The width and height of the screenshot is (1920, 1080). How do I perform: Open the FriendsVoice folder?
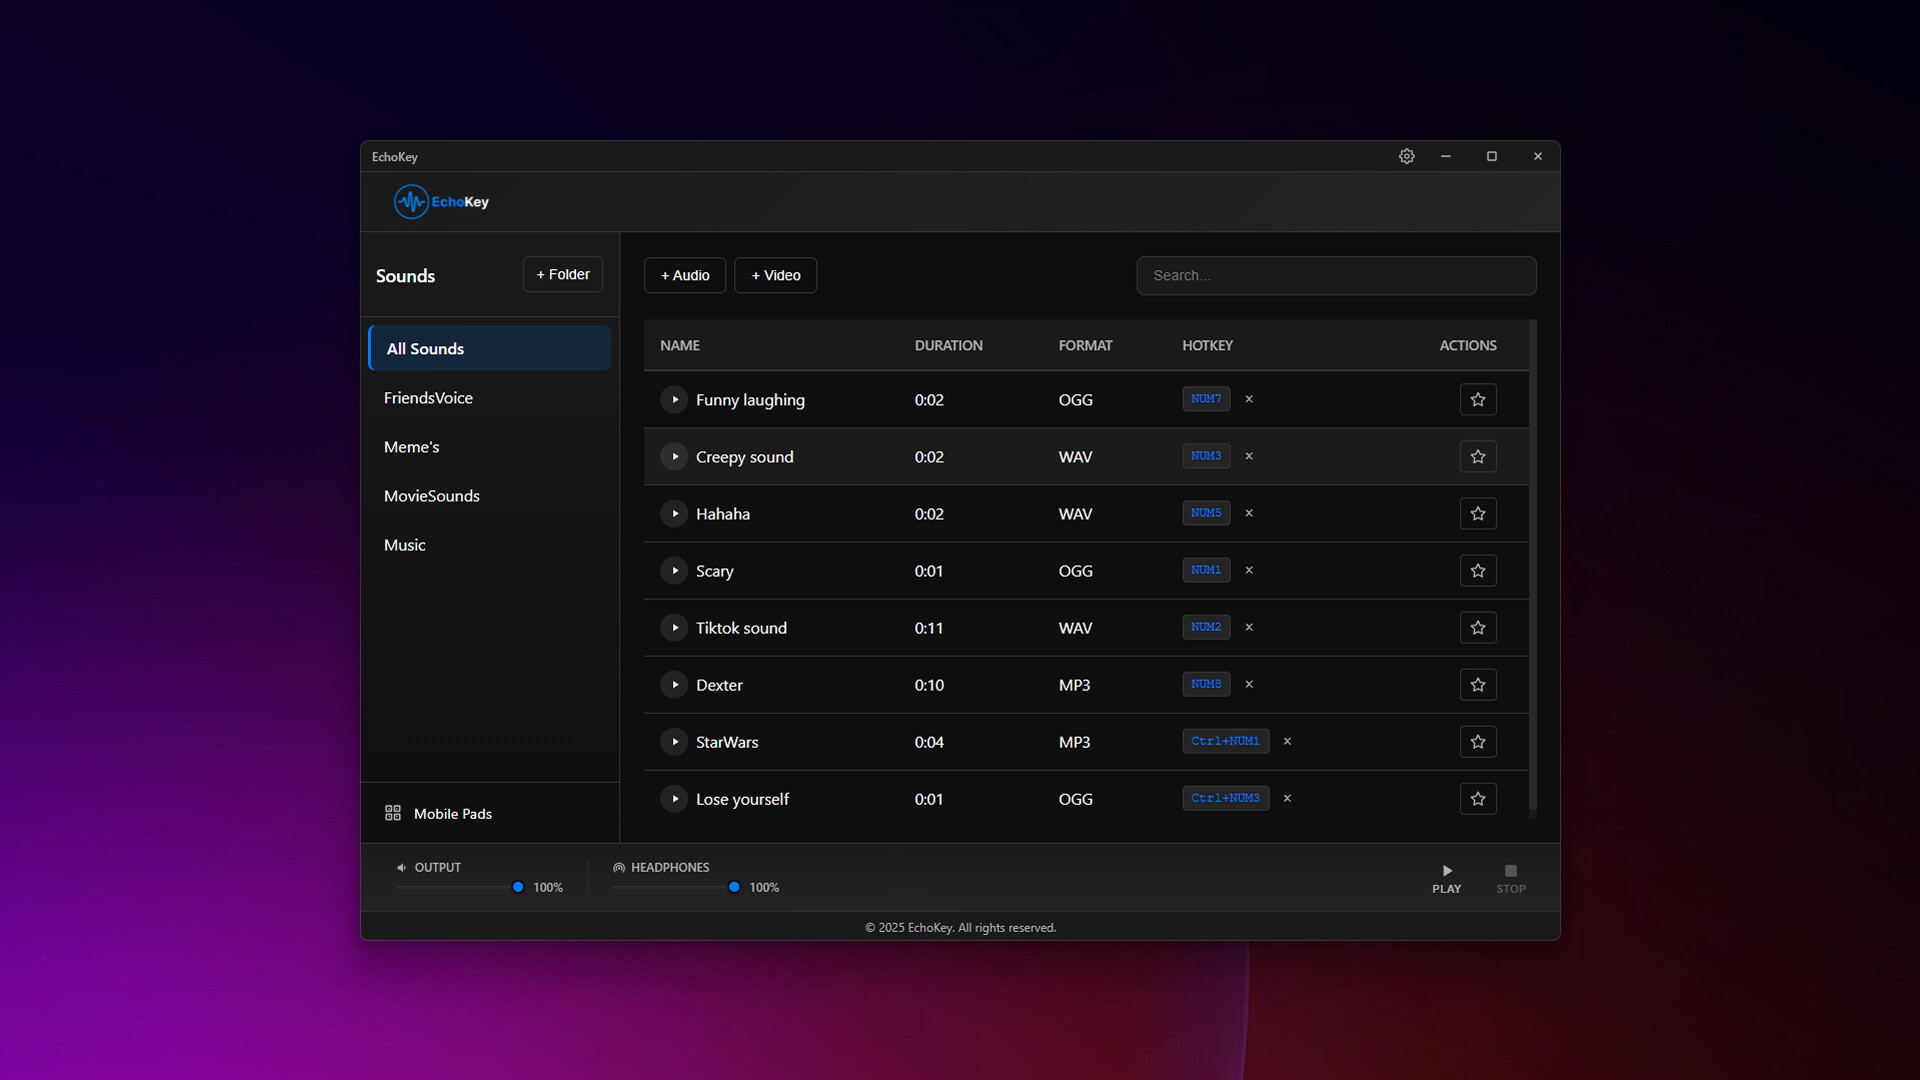[428, 398]
